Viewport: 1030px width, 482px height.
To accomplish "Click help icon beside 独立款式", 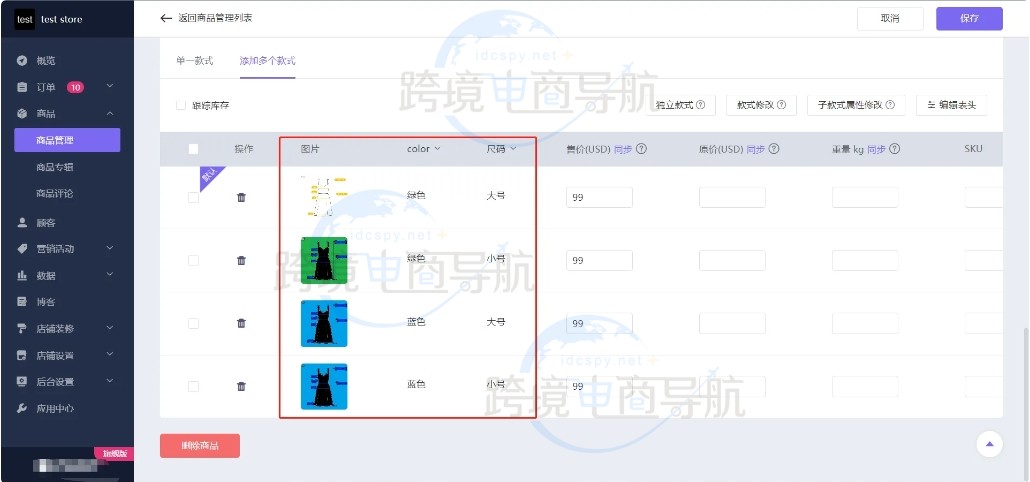I will [701, 105].
